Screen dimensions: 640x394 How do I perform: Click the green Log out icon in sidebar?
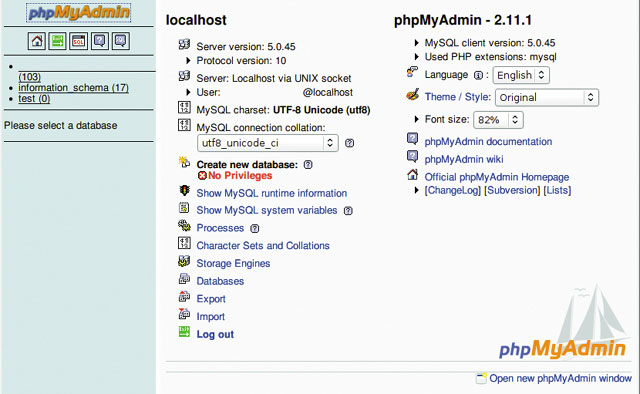pos(58,41)
